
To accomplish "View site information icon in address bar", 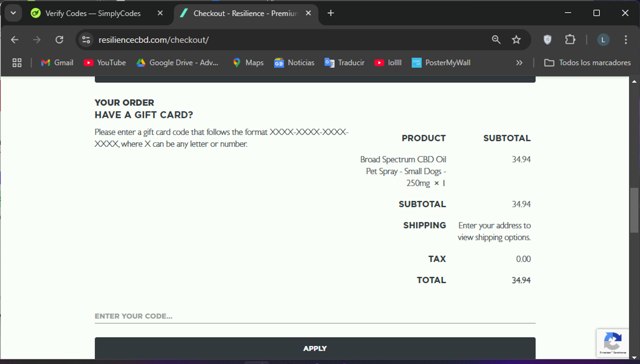I will (x=86, y=40).
